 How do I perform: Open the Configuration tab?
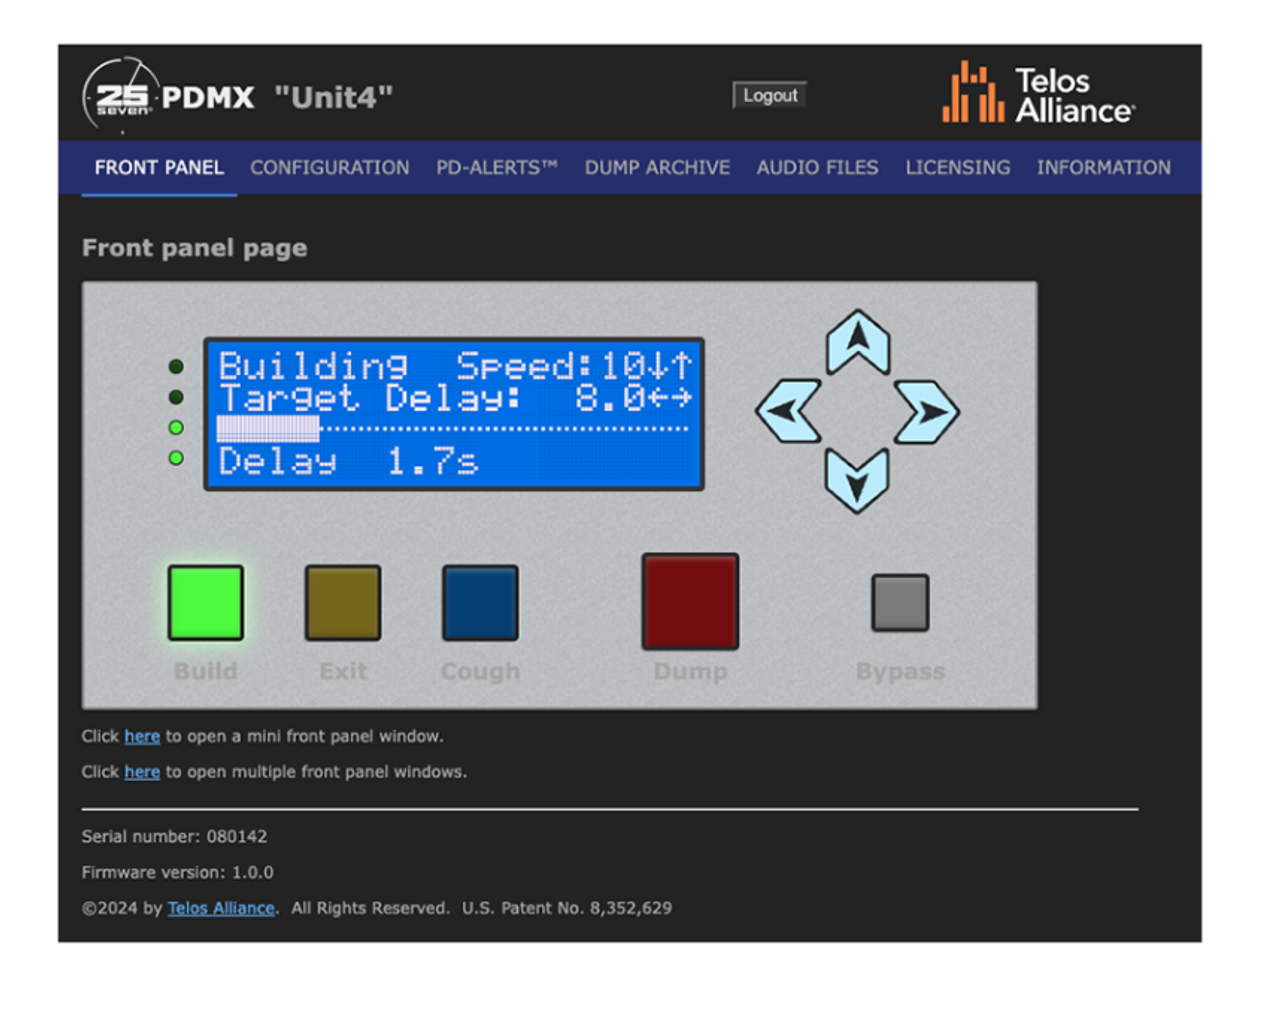click(330, 167)
